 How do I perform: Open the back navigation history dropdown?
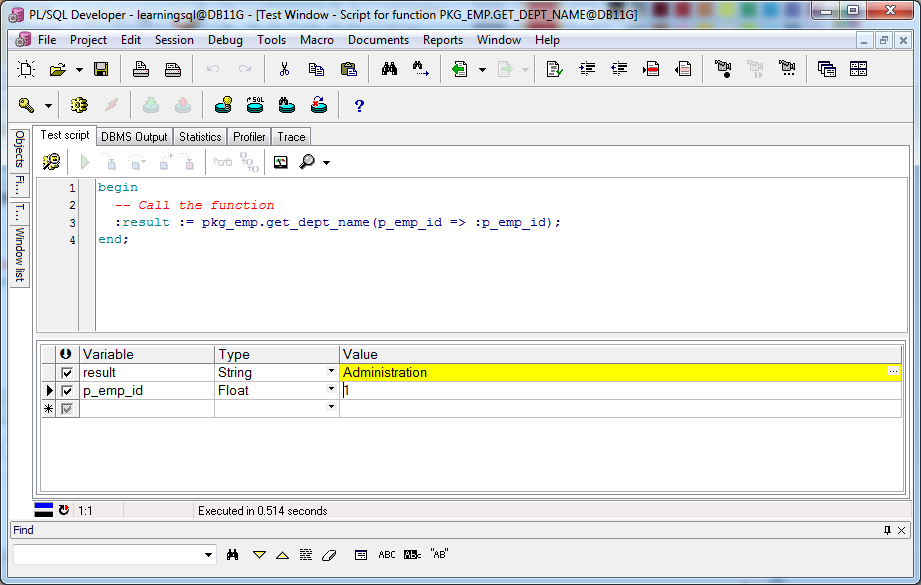click(482, 70)
